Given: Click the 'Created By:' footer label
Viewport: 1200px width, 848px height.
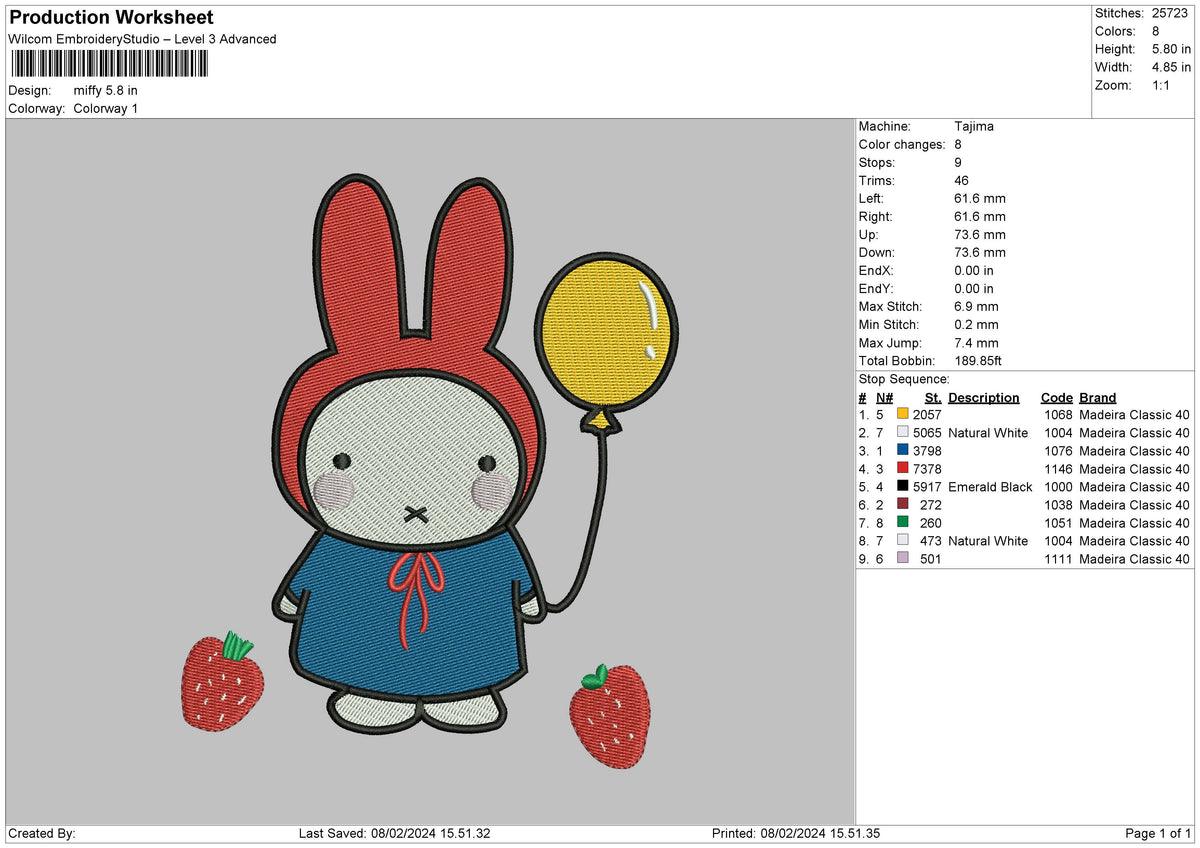Looking at the screenshot, I should [42, 834].
